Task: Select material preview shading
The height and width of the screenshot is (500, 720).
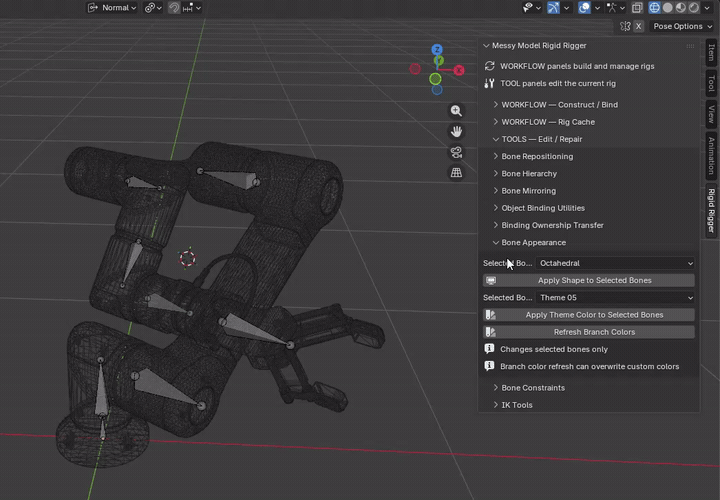Action: 681,8
